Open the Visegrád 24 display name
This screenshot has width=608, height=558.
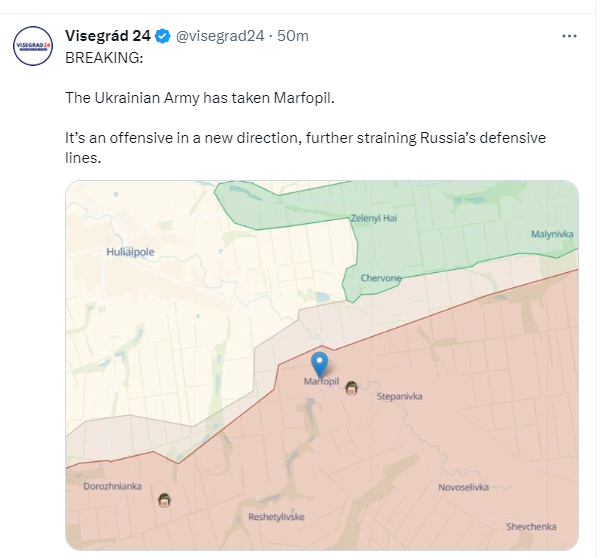tap(107, 36)
